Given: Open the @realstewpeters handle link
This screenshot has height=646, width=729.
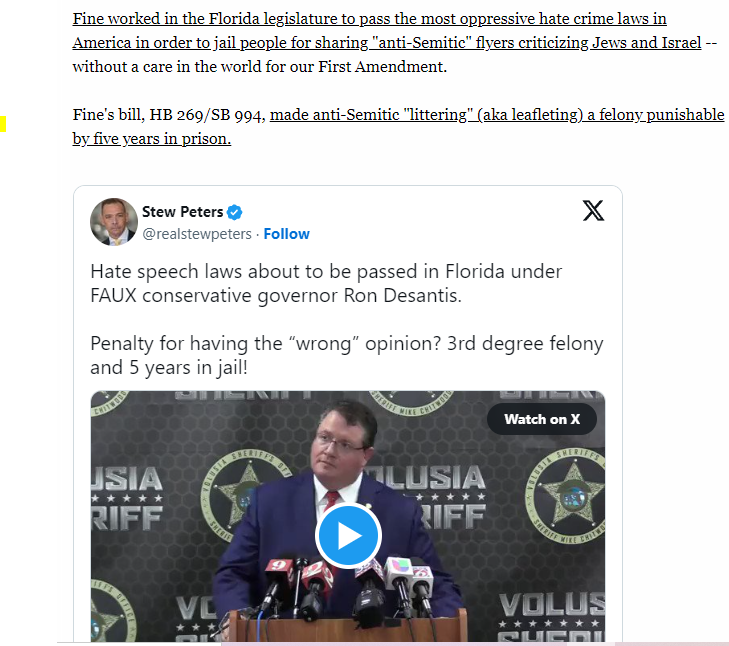Looking at the screenshot, I should click(x=197, y=233).
